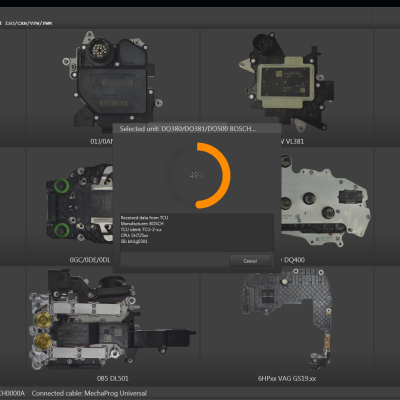This screenshot has width=400, height=400.
Task: Select the 6HPxx VAG GS19.xx unit image
Action: pos(287,320)
